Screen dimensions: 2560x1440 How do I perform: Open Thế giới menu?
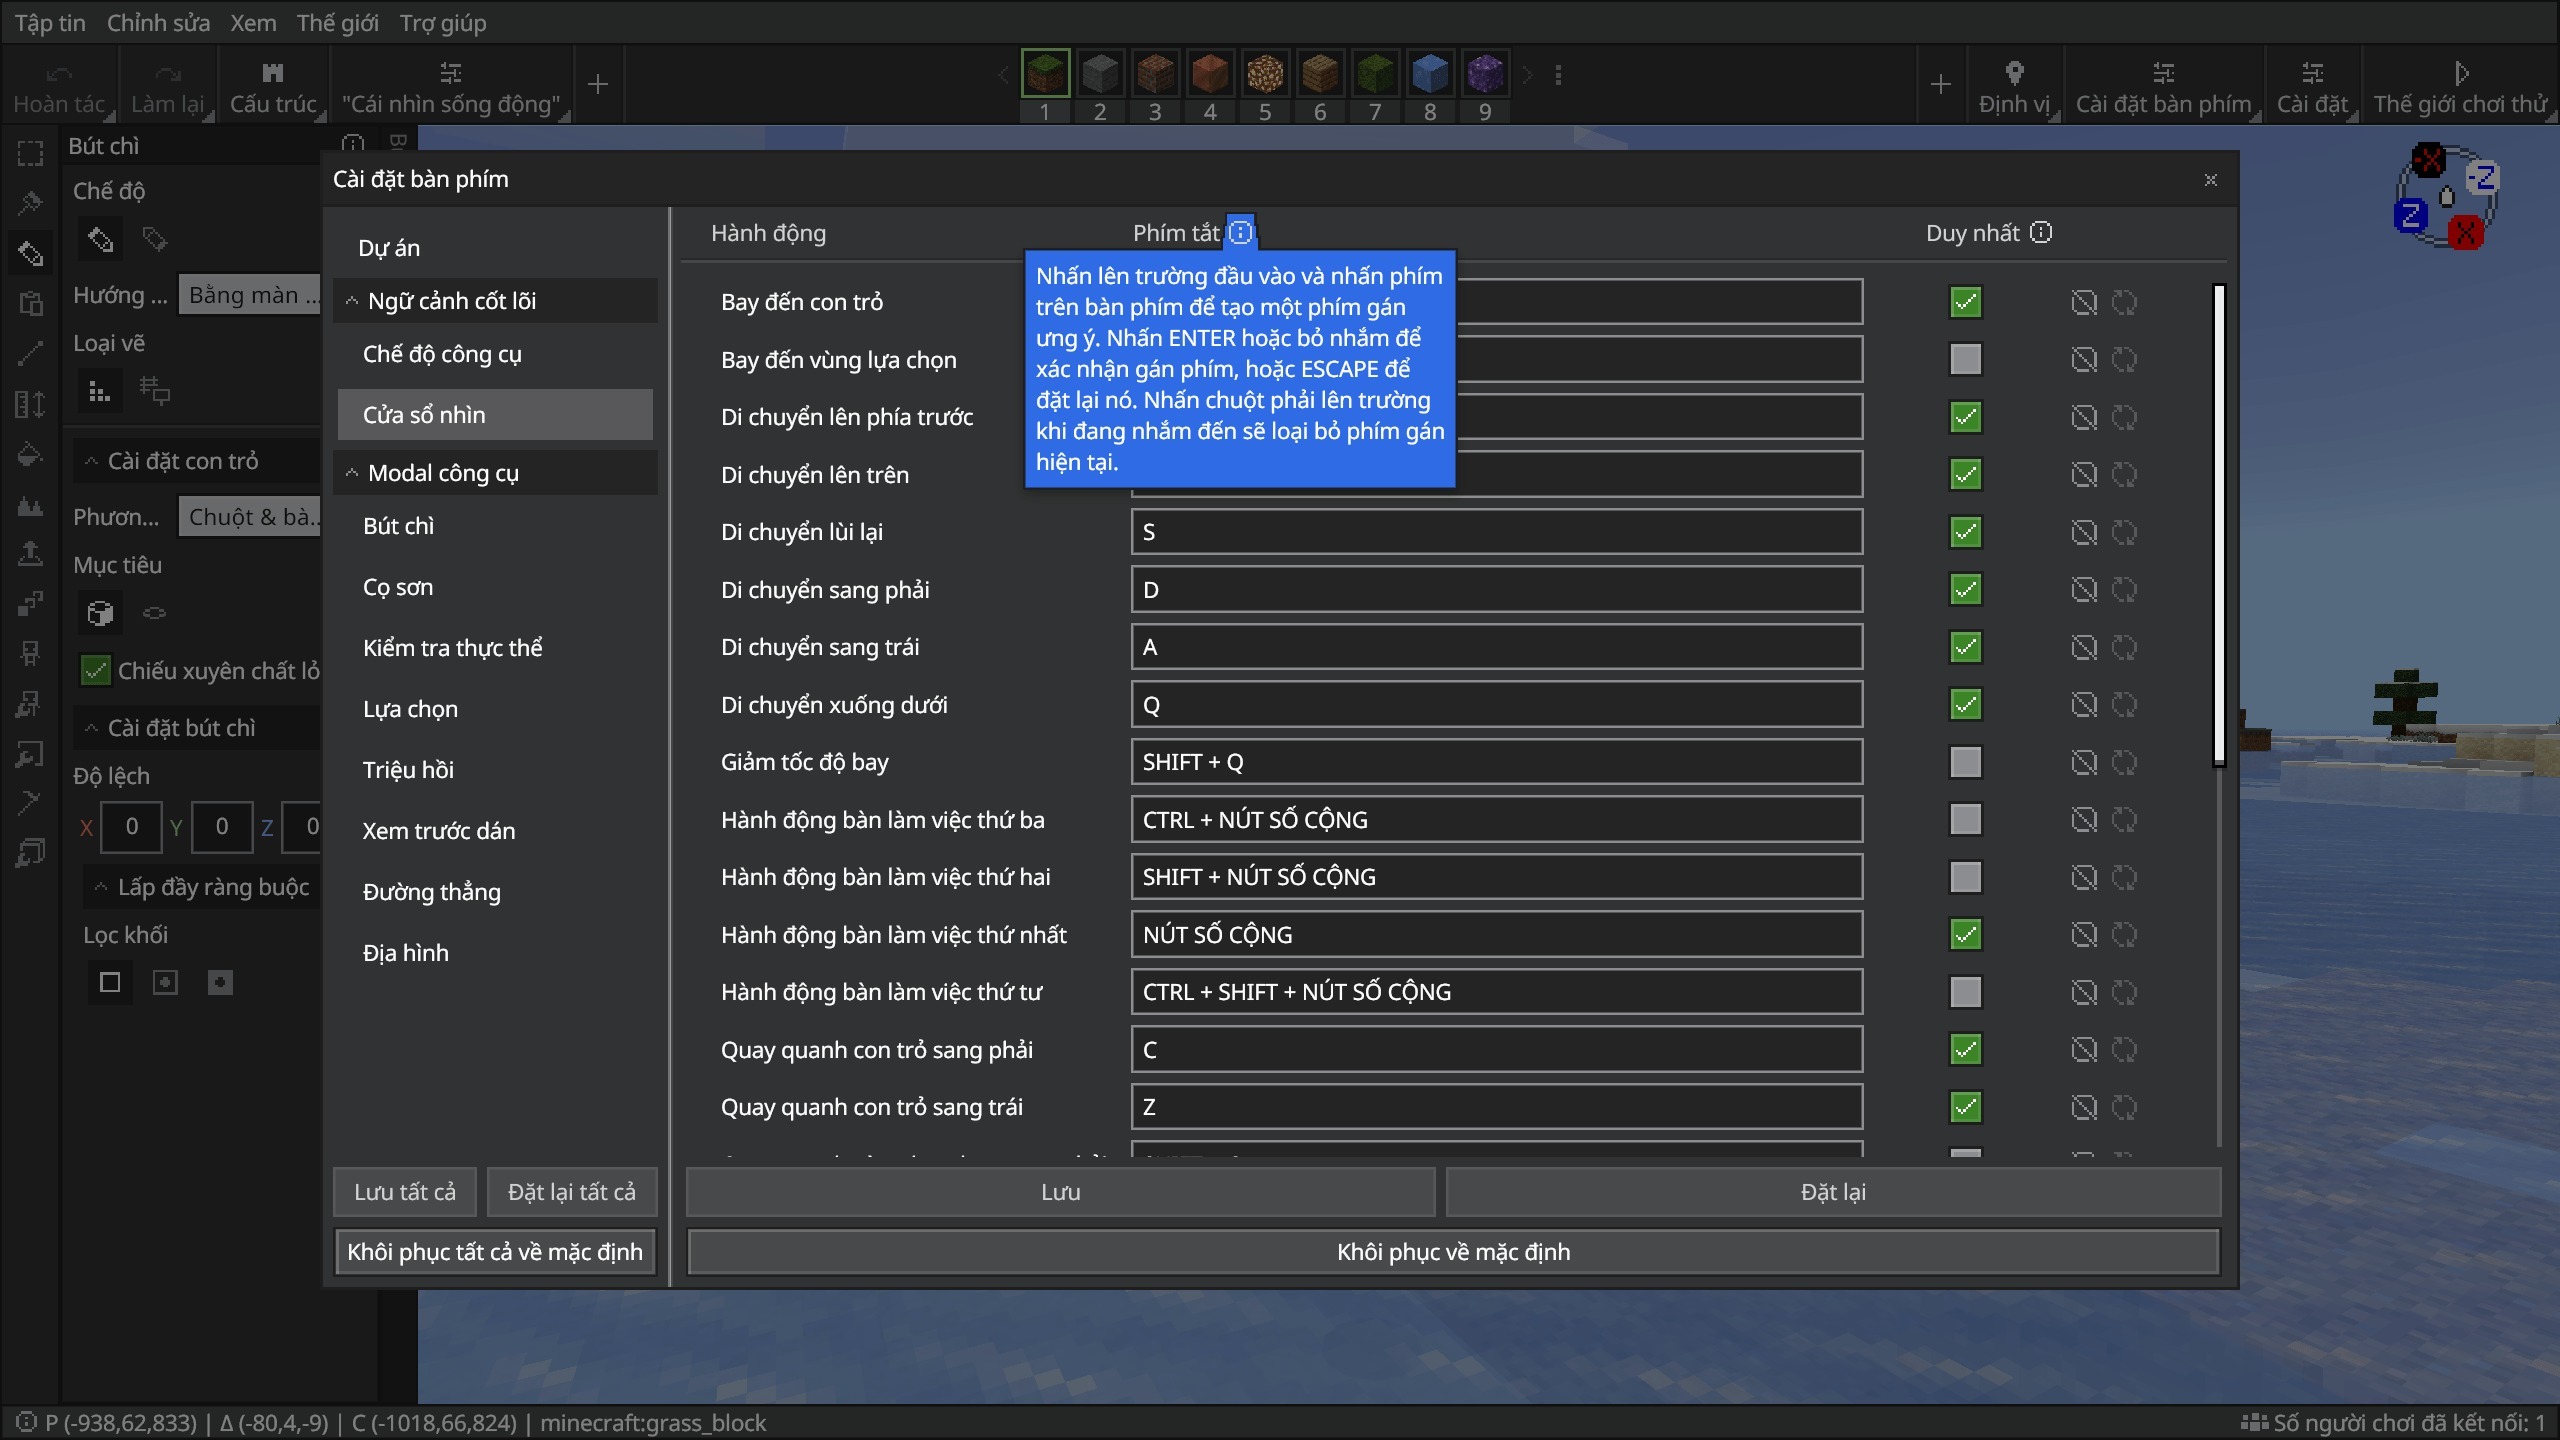[337, 23]
